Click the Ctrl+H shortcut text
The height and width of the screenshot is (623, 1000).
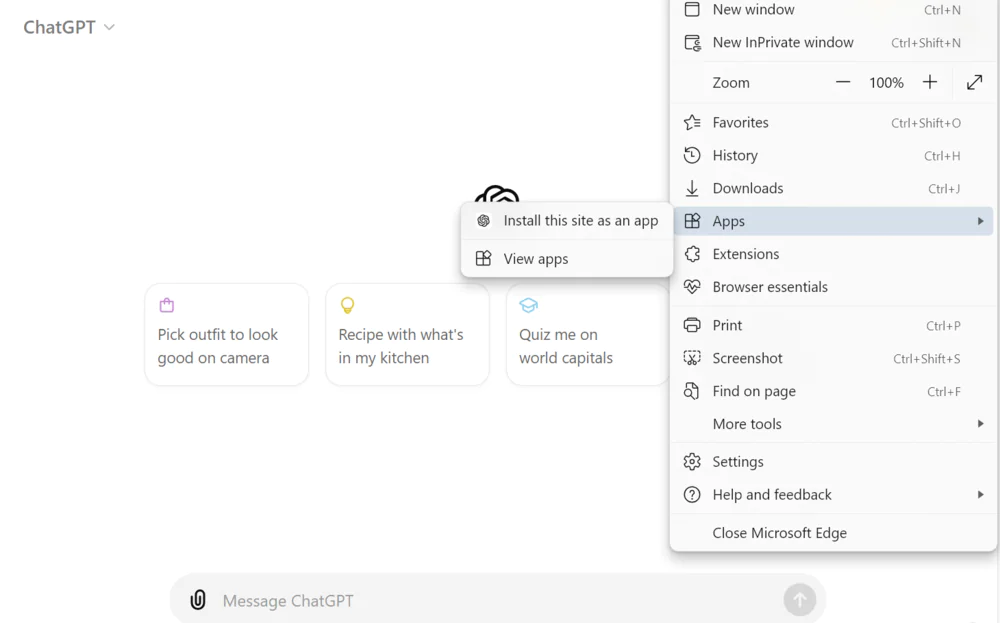tap(942, 156)
